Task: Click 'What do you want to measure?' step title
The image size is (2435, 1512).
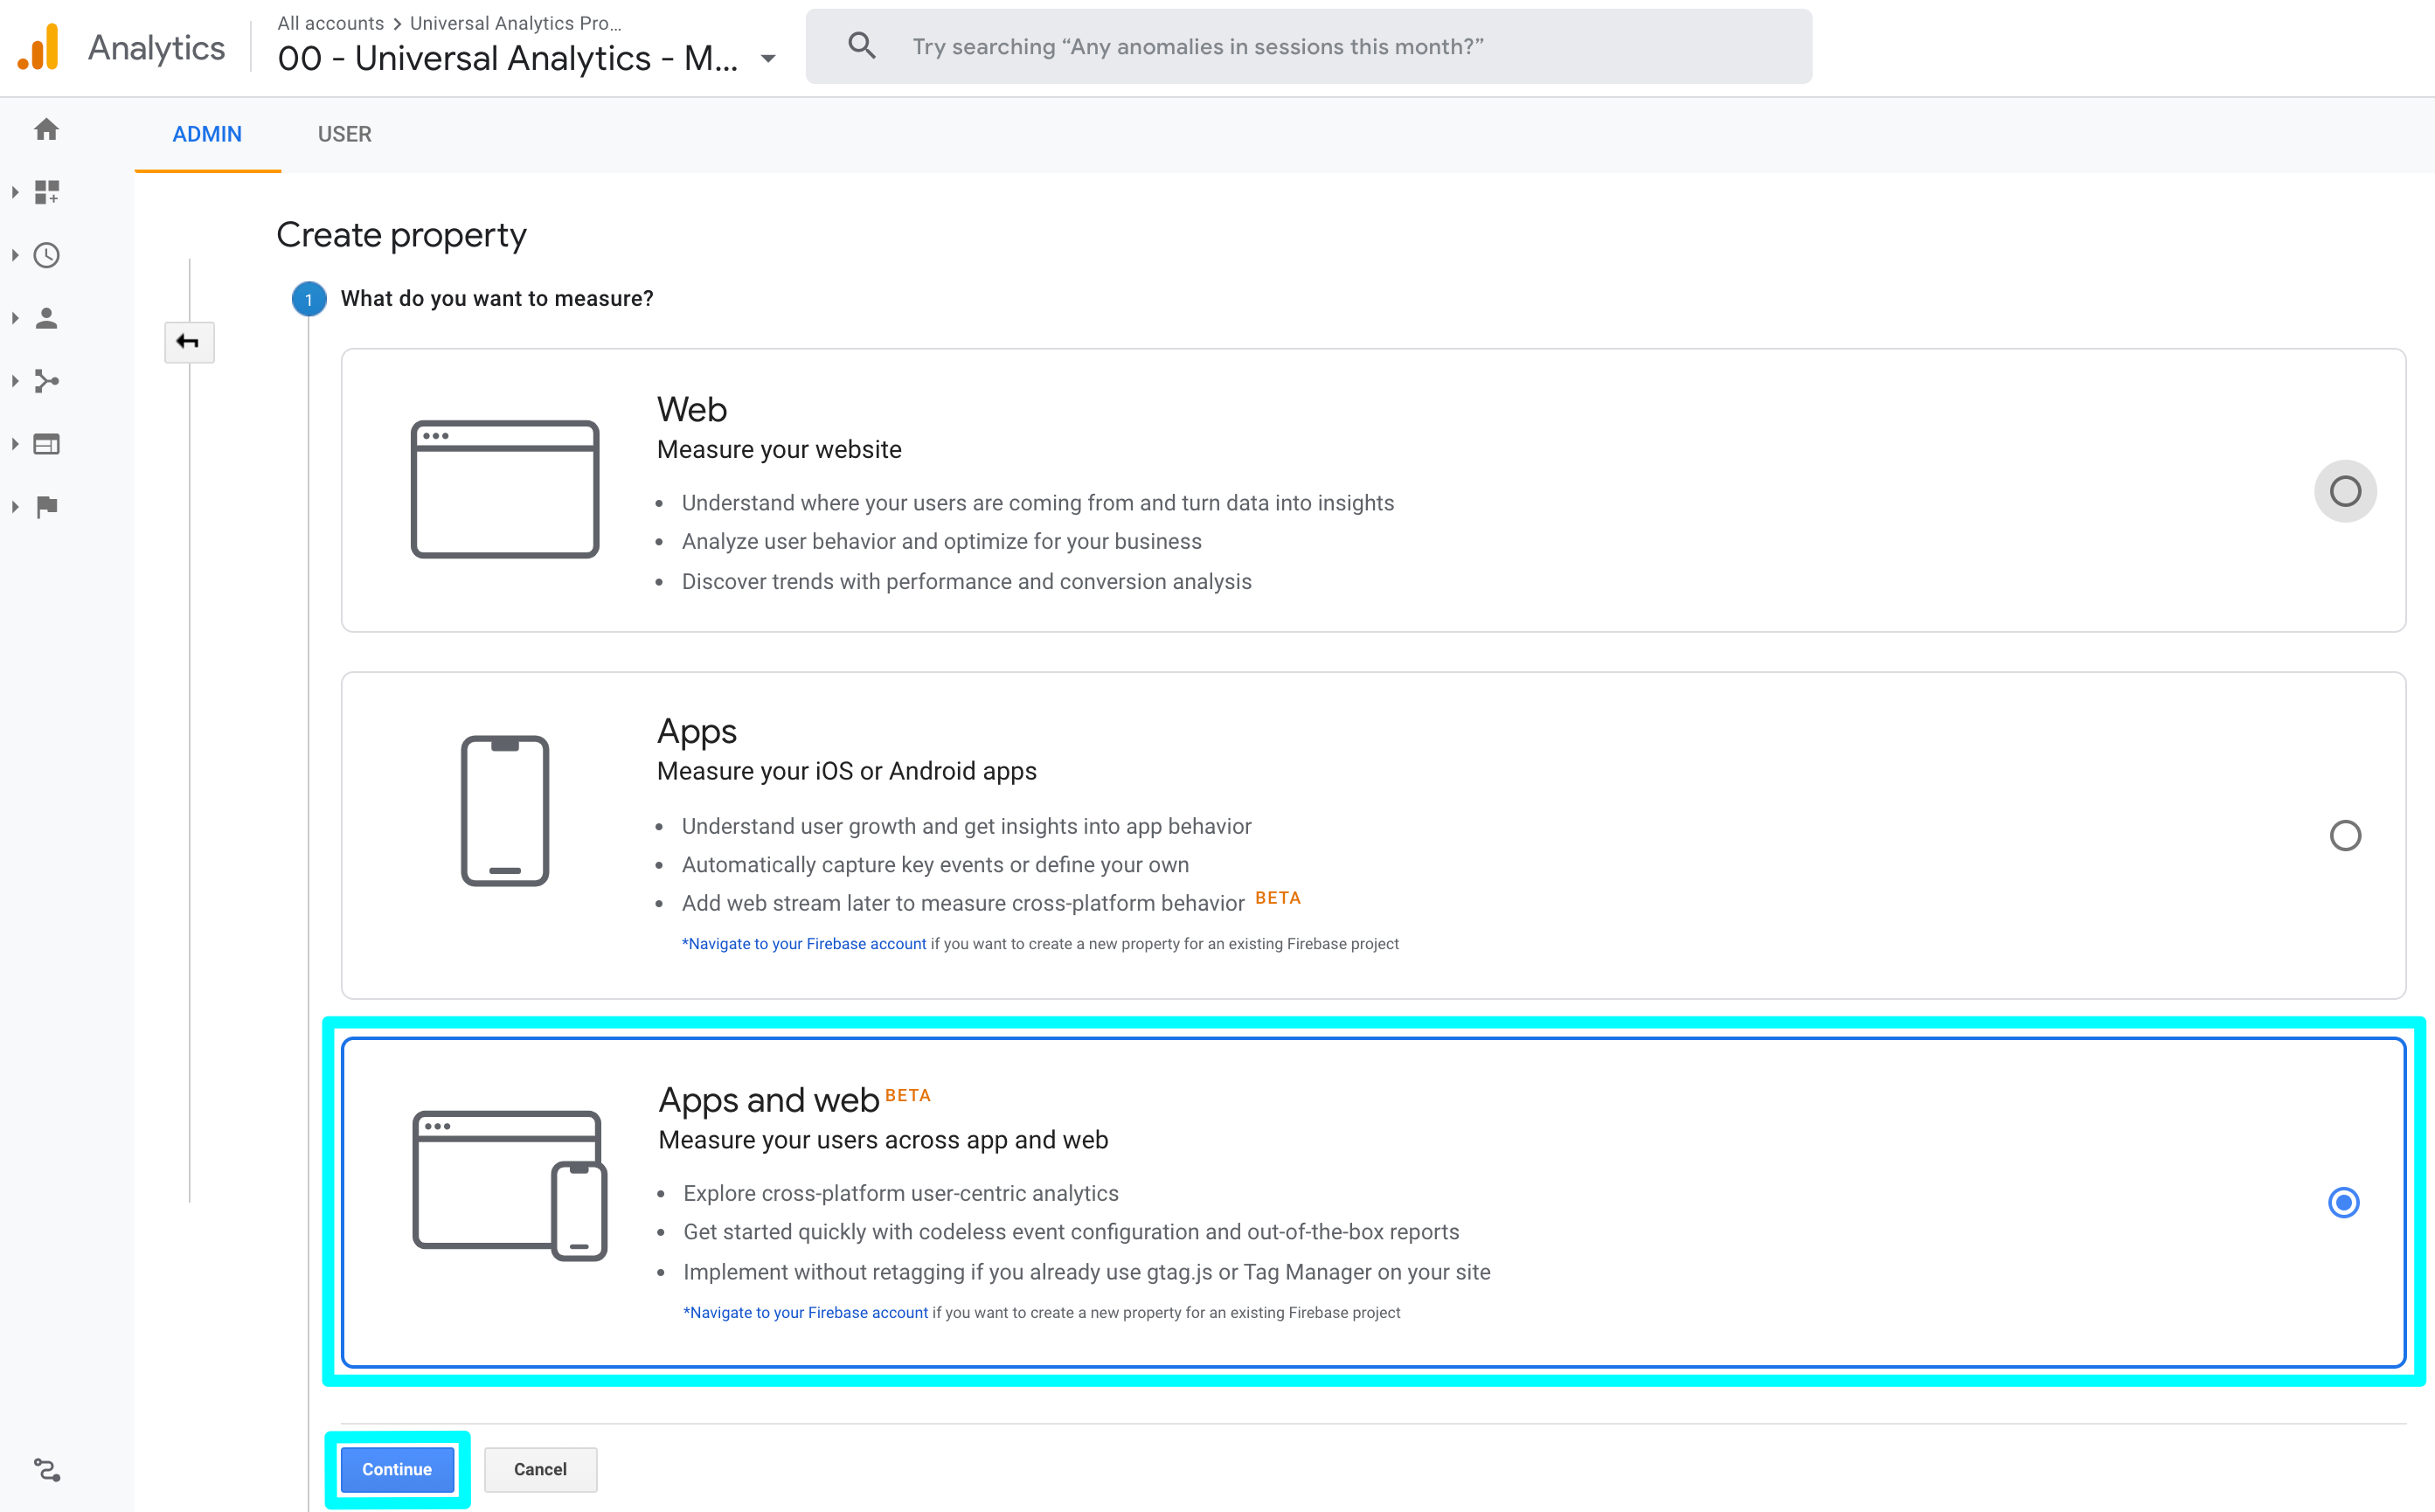Action: click(x=497, y=298)
